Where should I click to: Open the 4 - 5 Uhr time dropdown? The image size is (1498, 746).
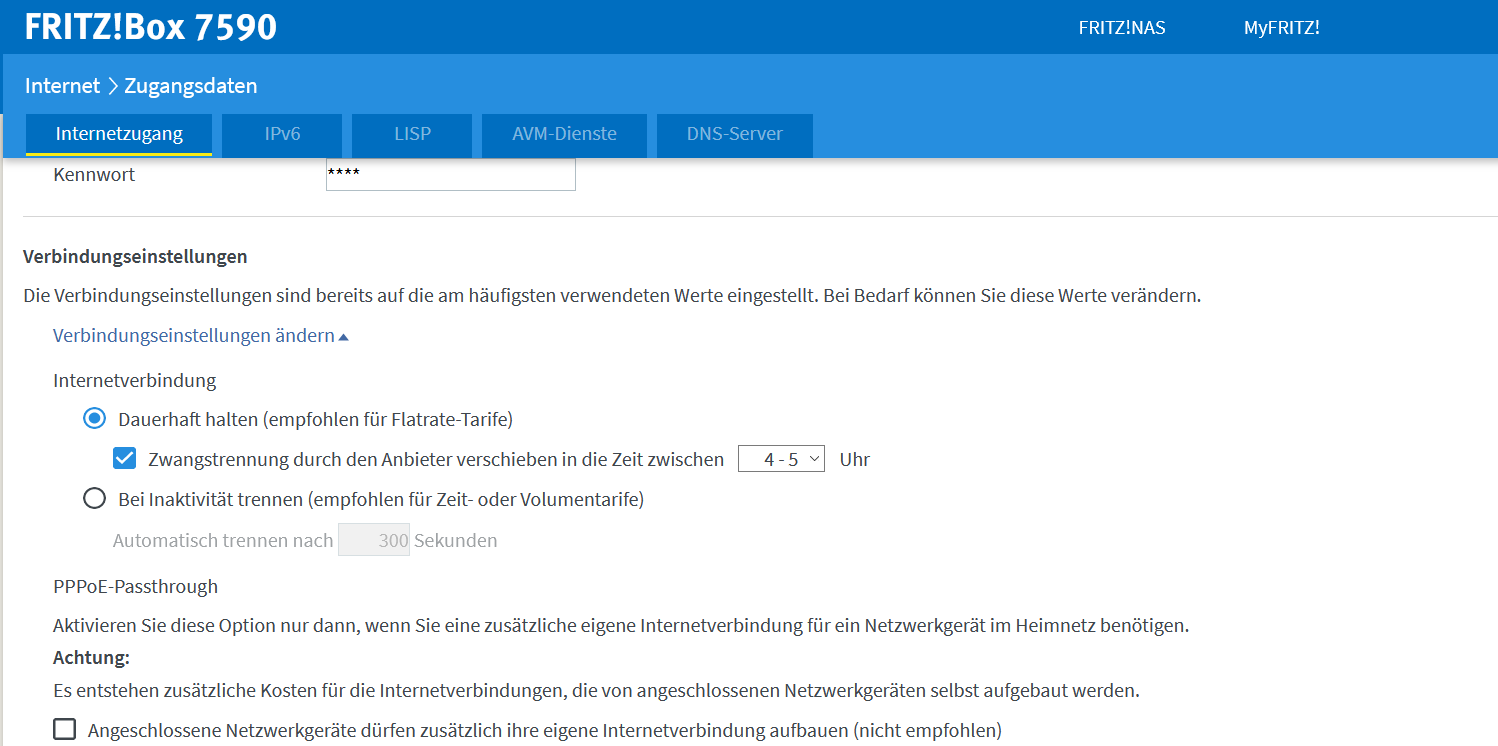tap(781, 459)
